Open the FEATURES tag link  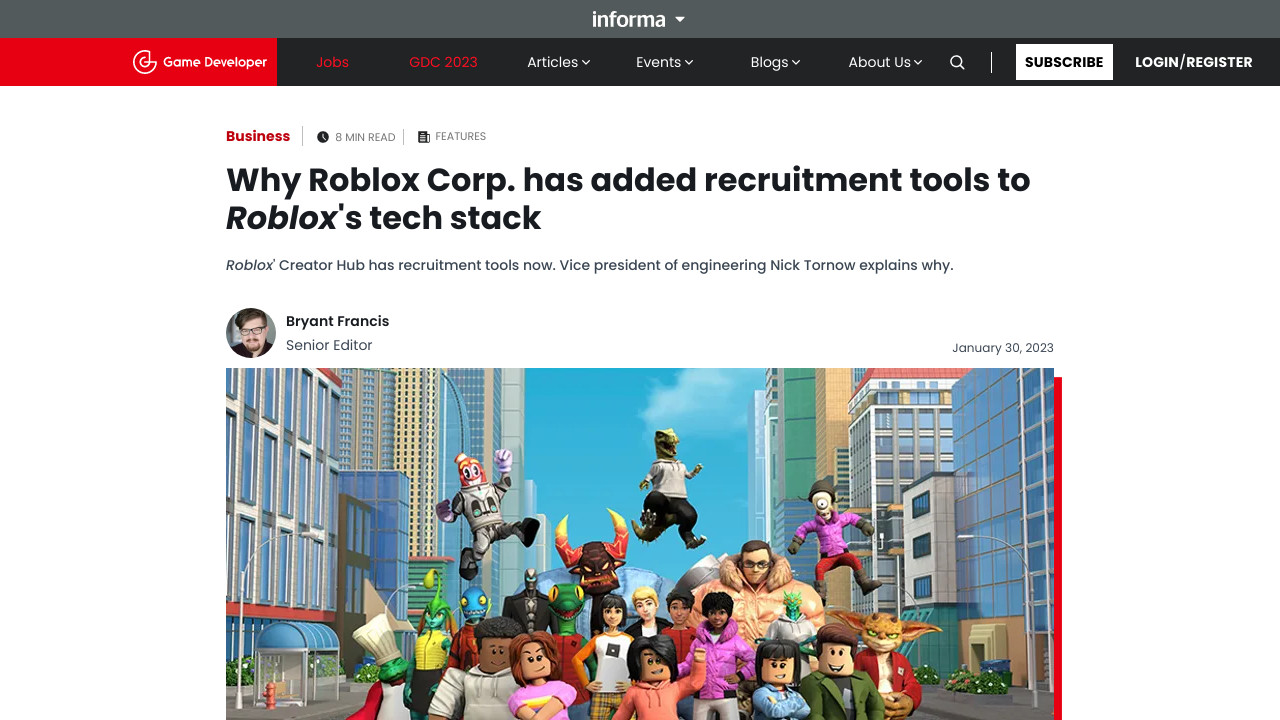click(x=460, y=136)
